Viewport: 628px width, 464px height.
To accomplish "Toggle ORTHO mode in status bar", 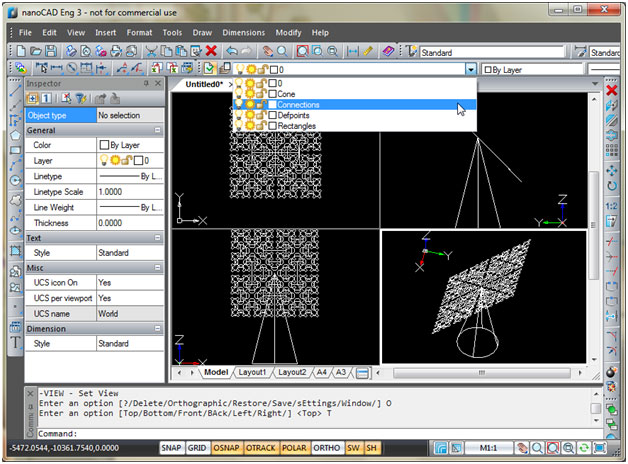I will 326,448.
